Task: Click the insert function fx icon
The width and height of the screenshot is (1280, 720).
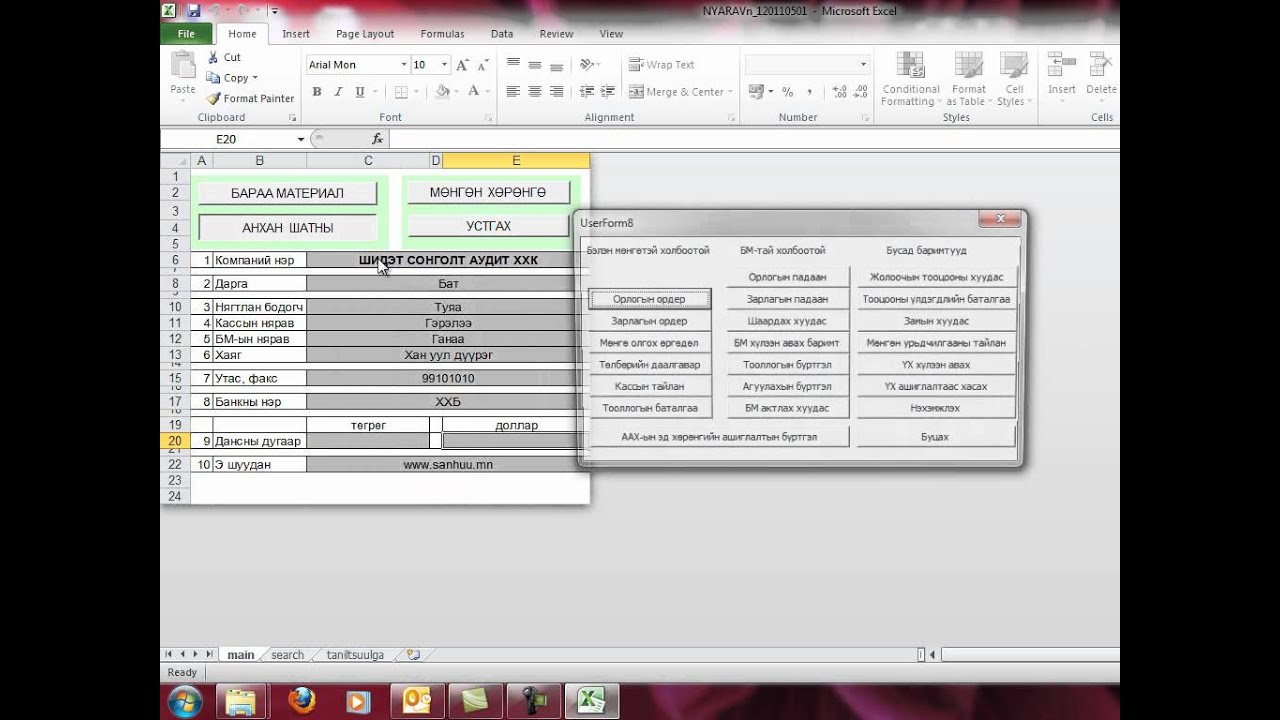Action: pos(377,139)
